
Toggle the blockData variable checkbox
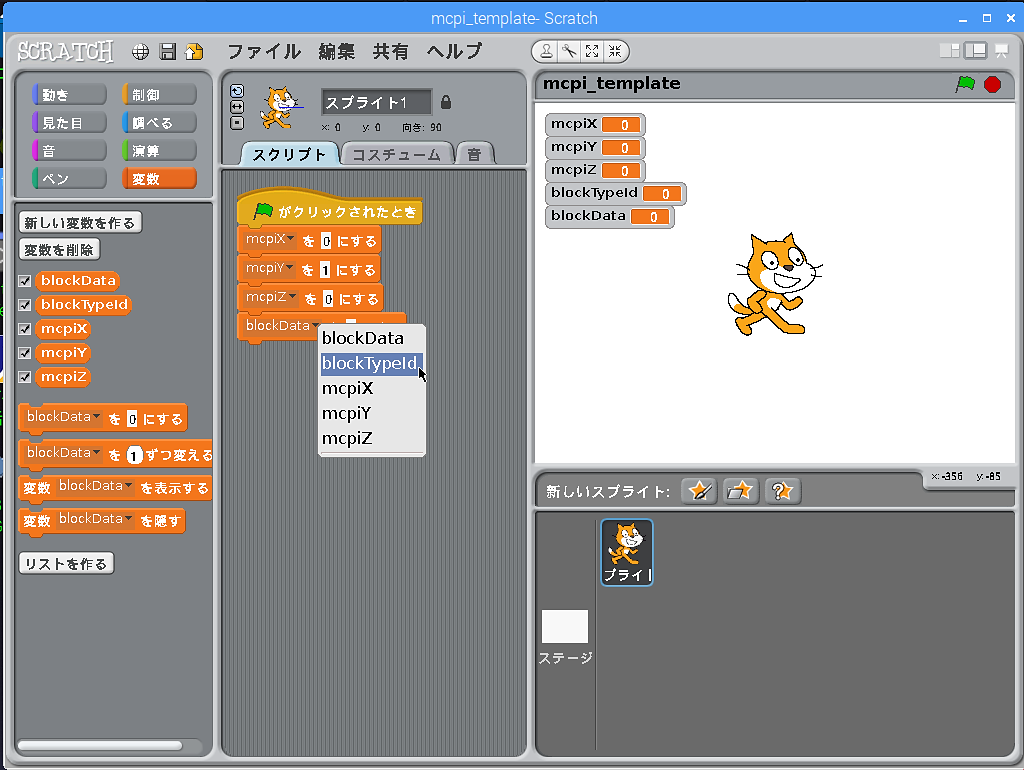(25, 281)
